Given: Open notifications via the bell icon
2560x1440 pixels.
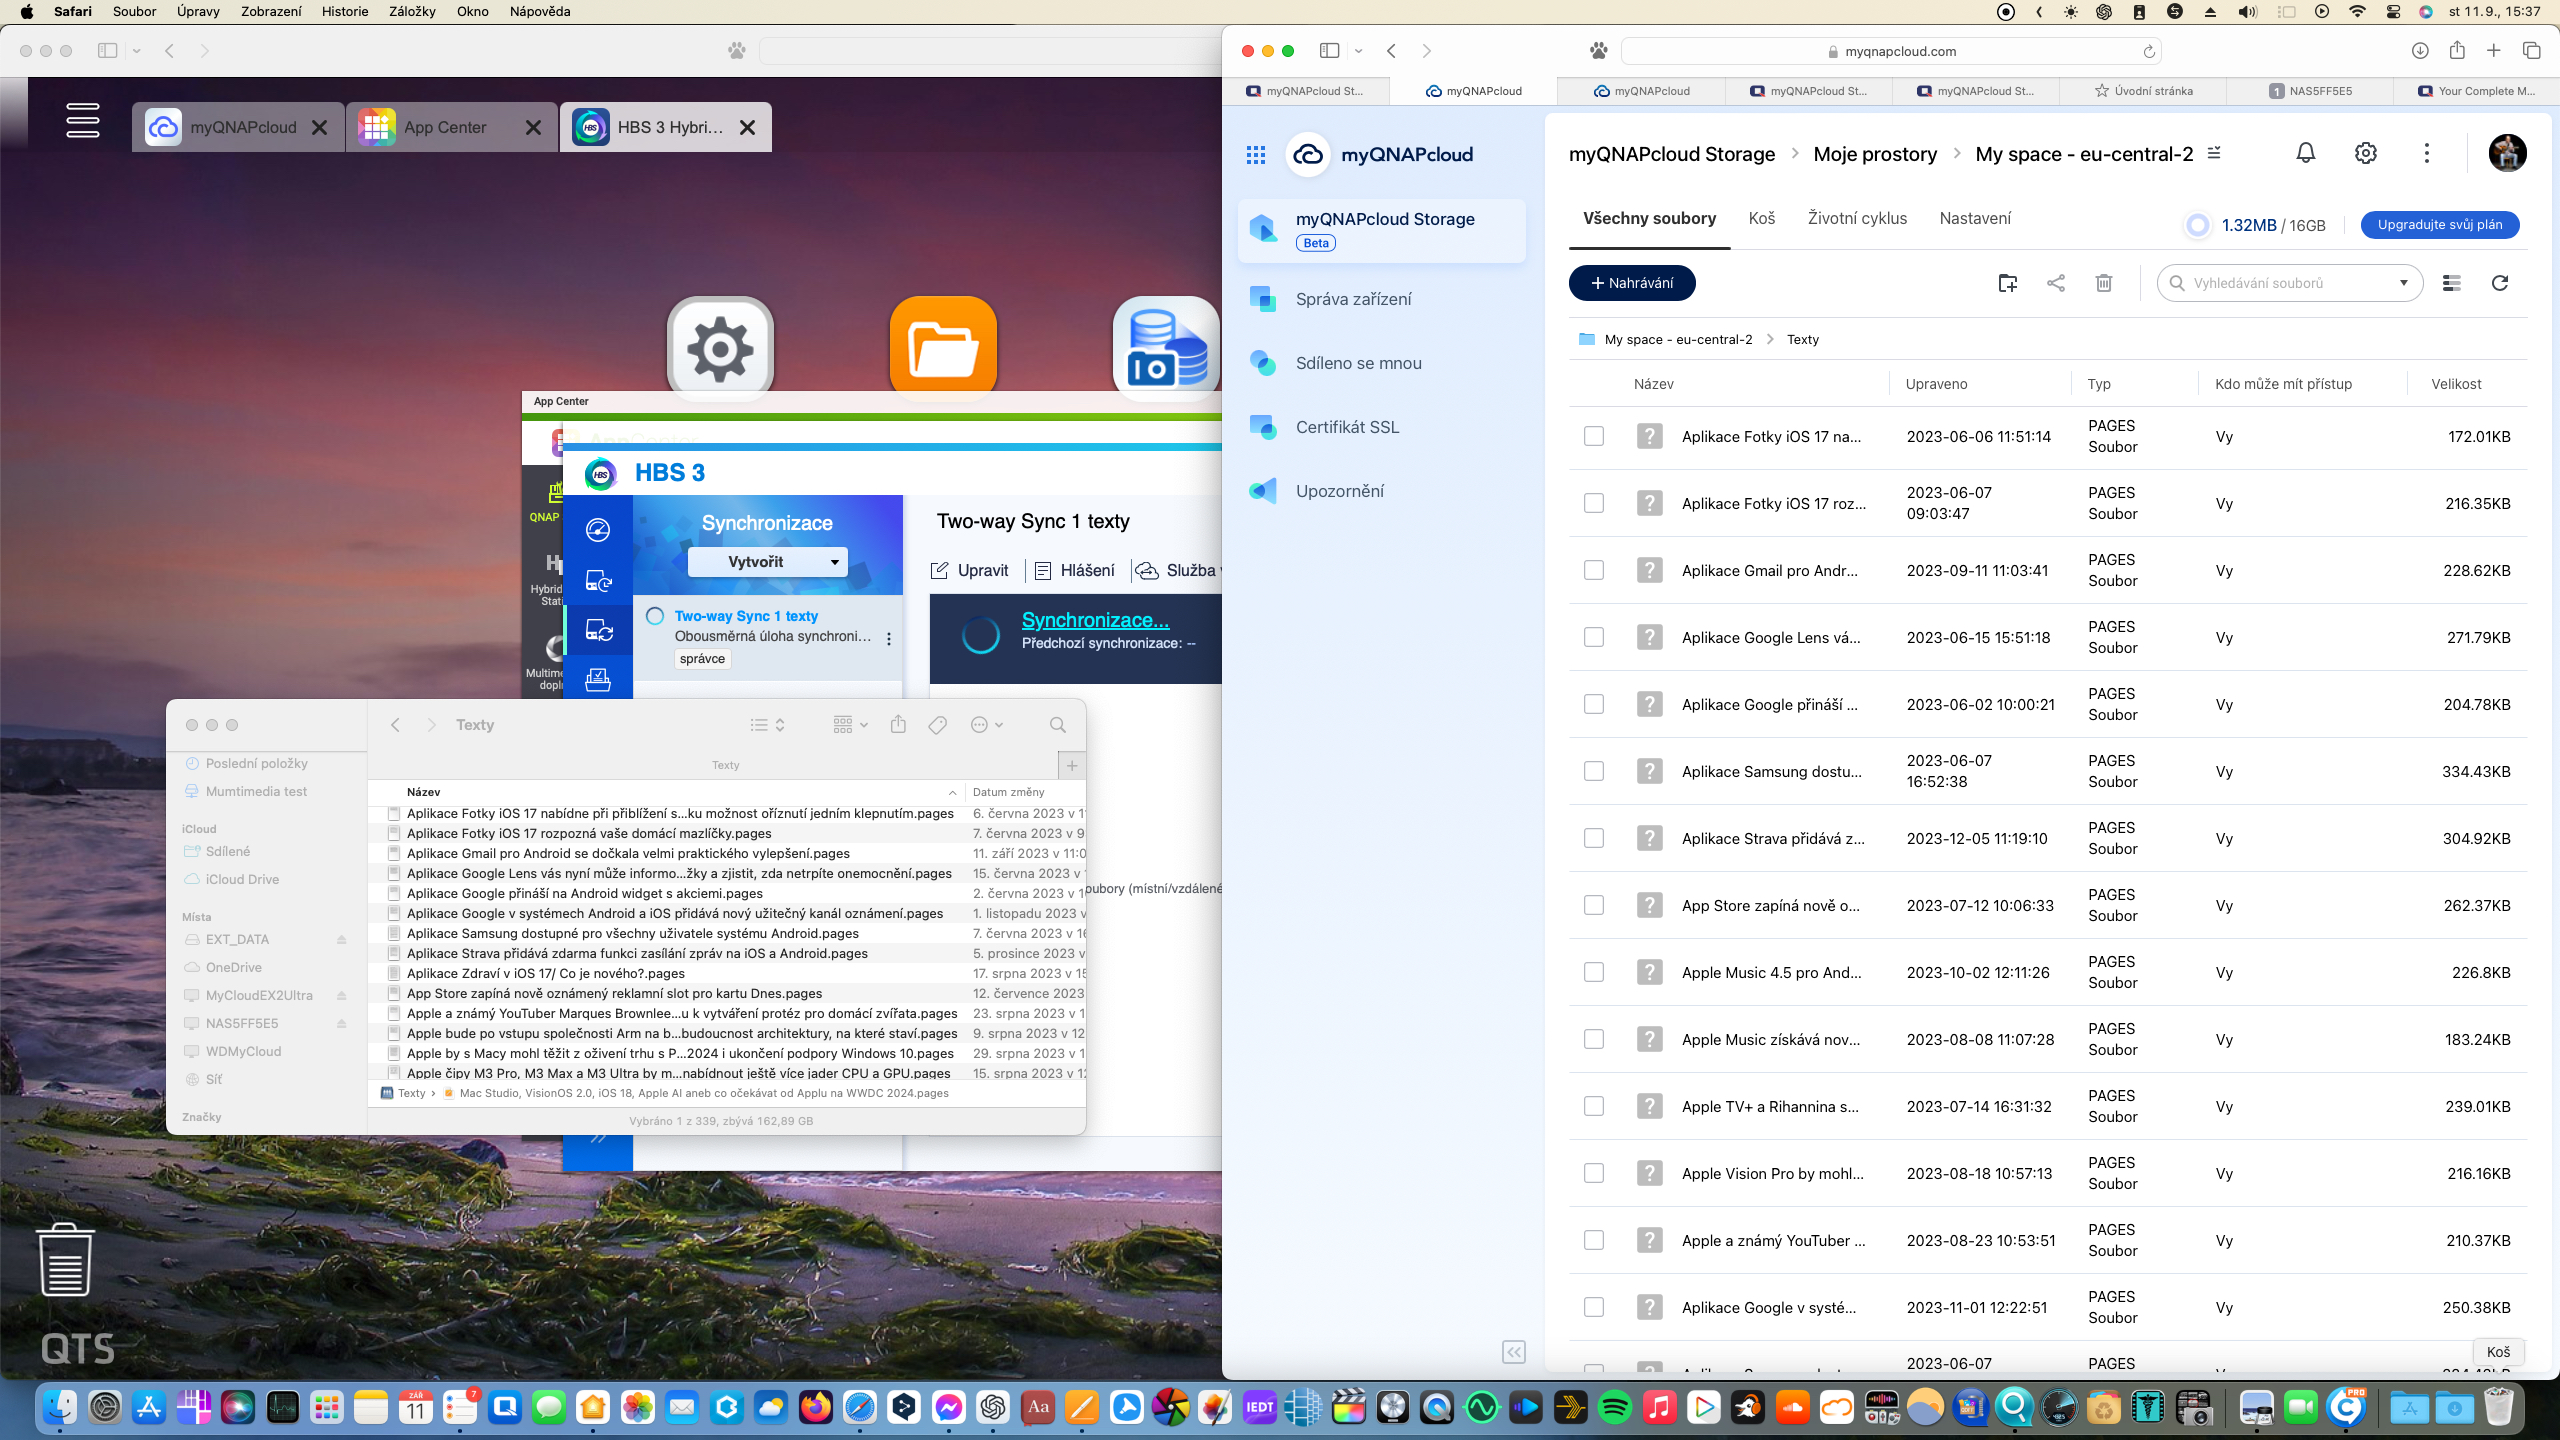Looking at the screenshot, I should pyautogui.click(x=2306, y=153).
